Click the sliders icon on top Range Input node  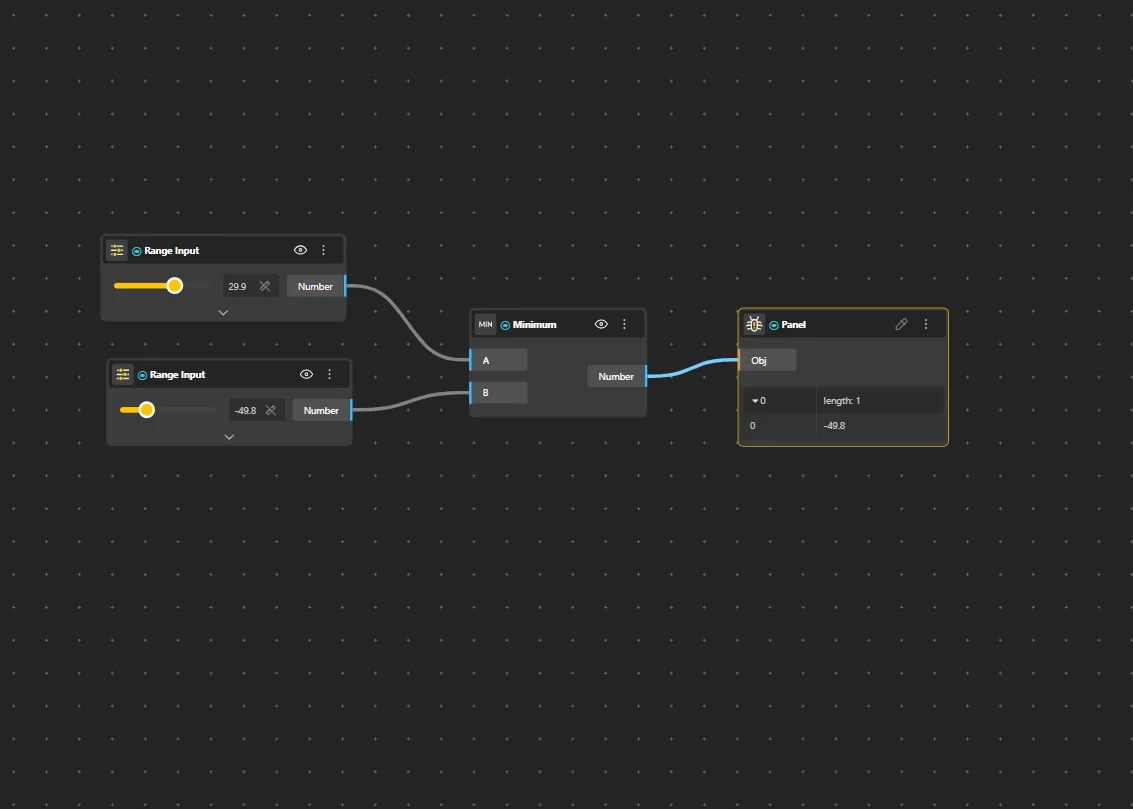(116, 251)
